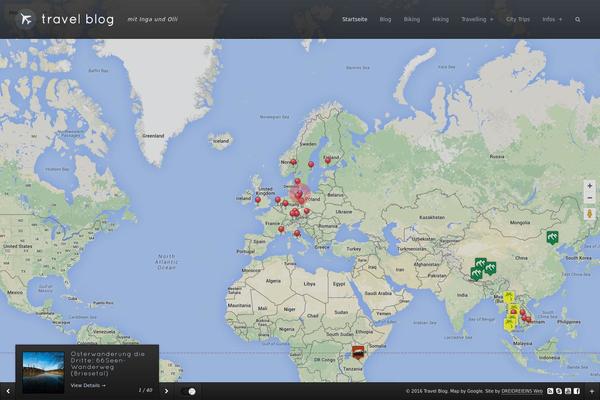Click the green hiking marker in northeast China
600x400 pixels.
coord(552,237)
